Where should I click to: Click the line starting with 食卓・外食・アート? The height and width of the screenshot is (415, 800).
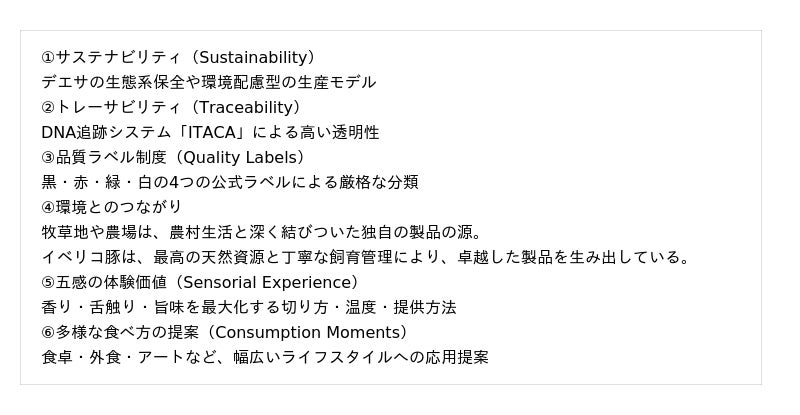[264, 357]
